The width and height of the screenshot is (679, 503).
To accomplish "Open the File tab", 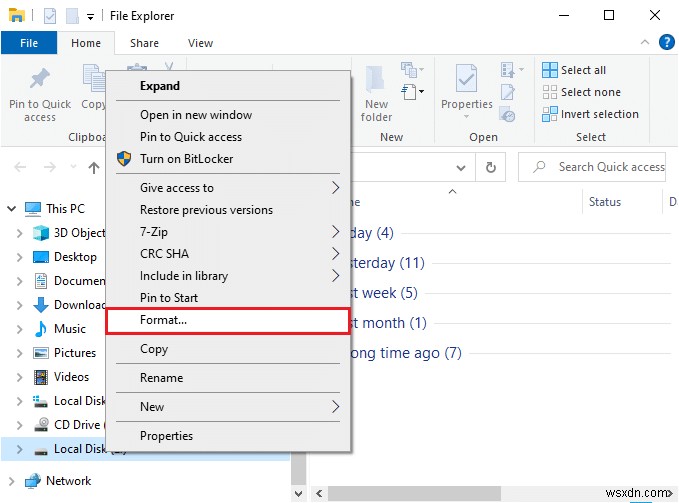I will [x=29, y=43].
